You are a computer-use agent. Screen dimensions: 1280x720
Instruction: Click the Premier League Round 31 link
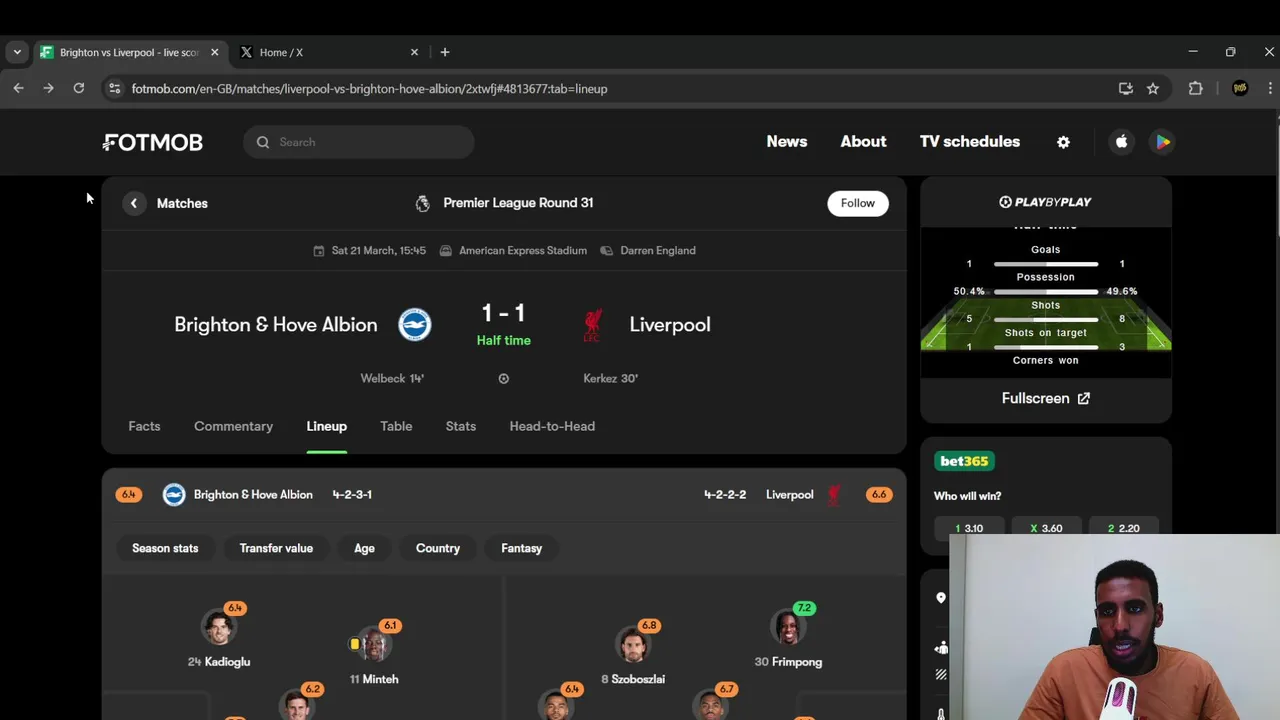pos(518,203)
